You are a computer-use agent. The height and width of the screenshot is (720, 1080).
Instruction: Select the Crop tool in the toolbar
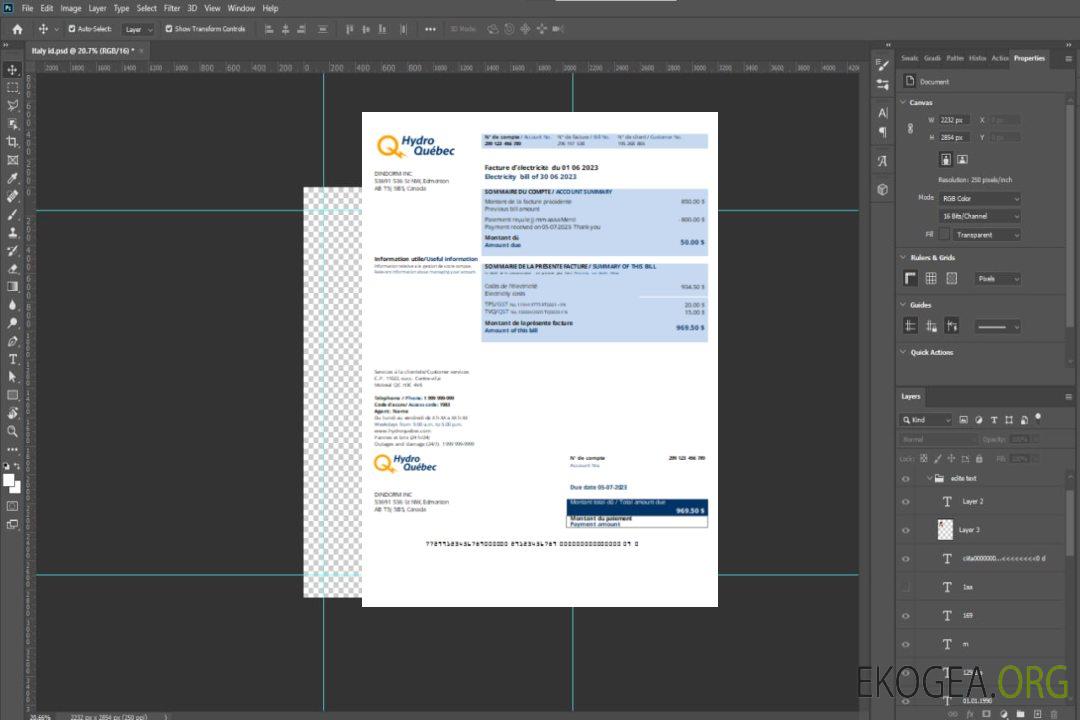tap(13, 141)
